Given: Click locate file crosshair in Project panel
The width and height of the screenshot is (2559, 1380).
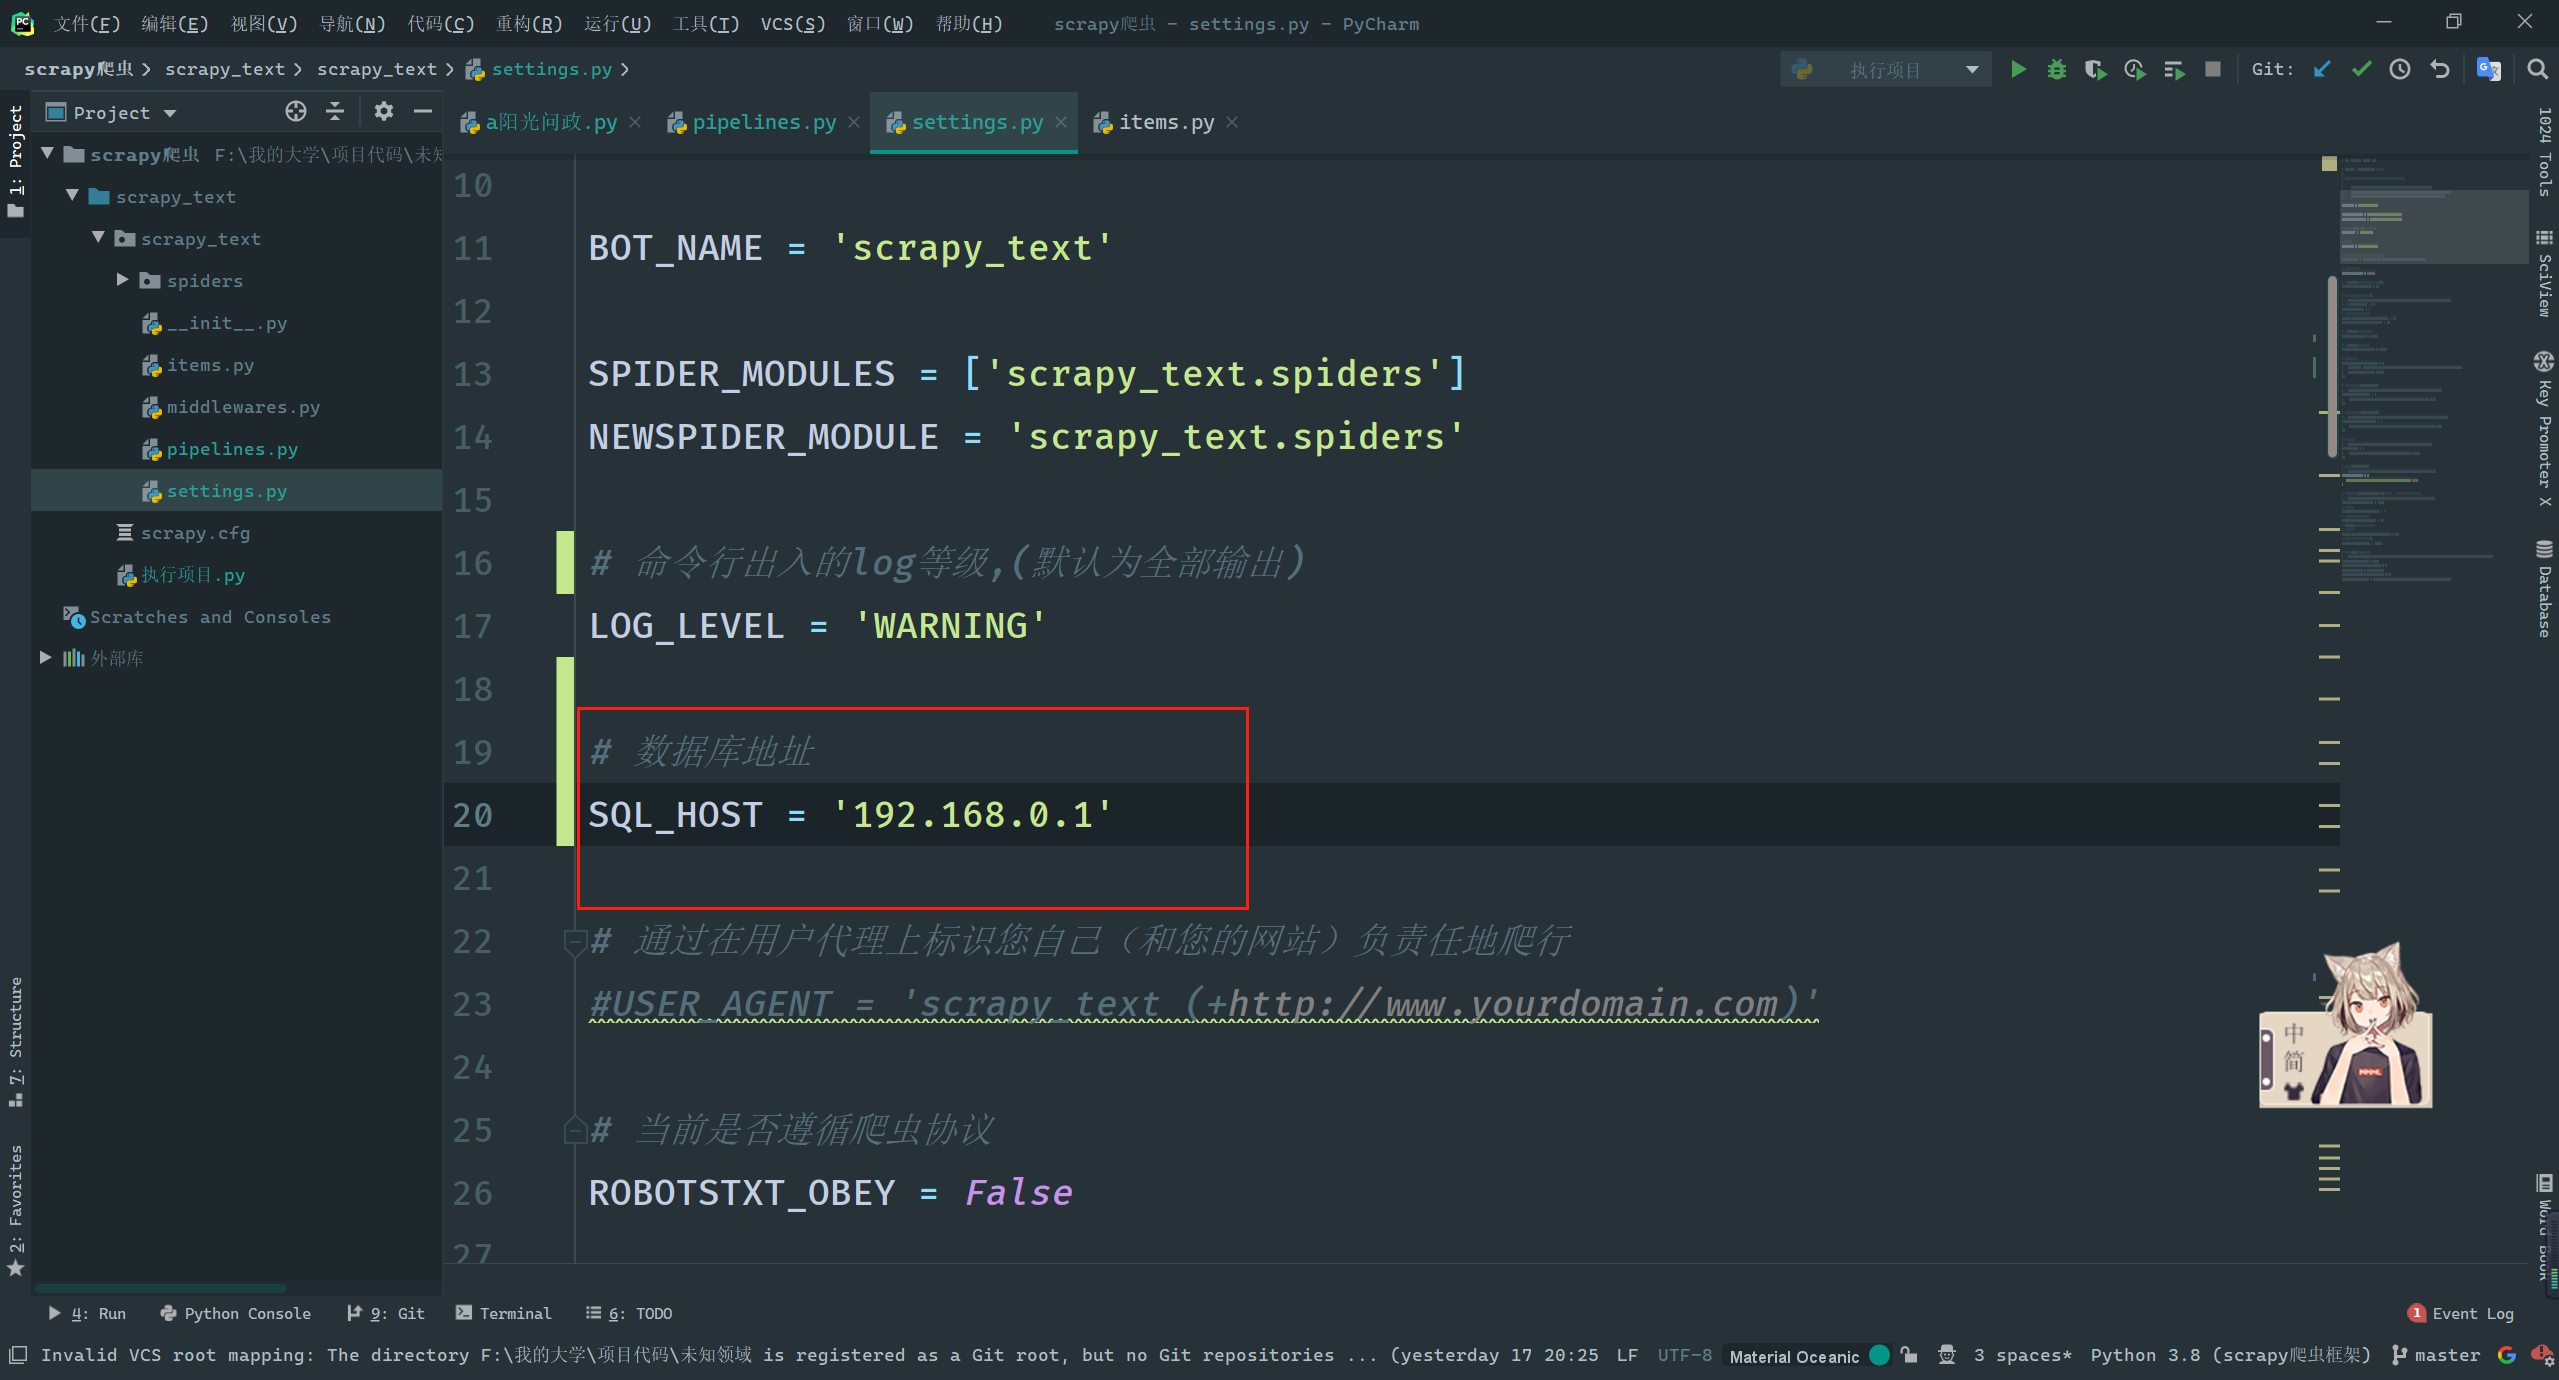Looking at the screenshot, I should [x=295, y=111].
